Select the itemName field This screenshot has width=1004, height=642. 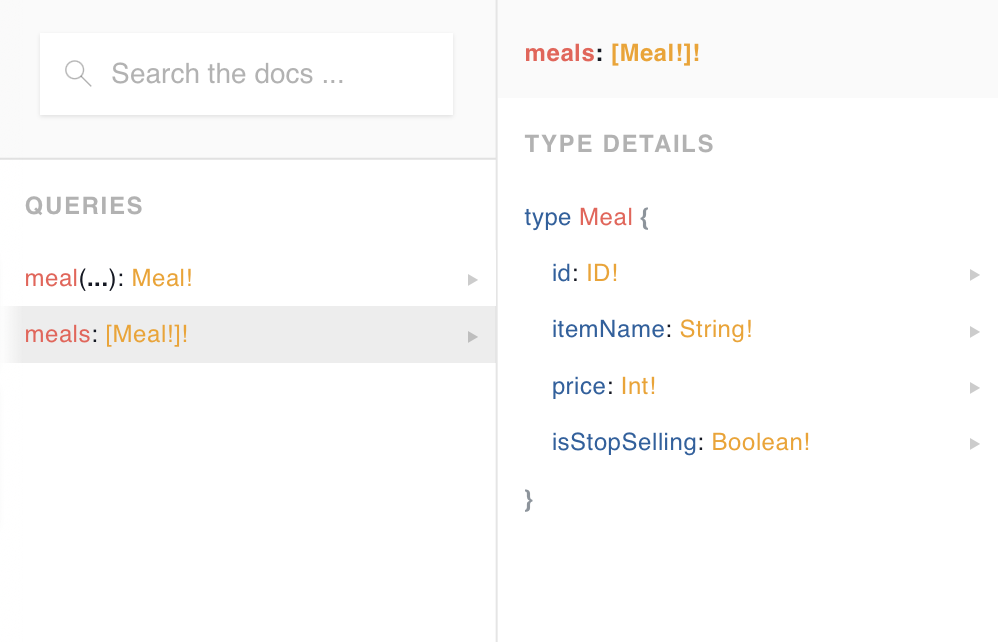[608, 329]
